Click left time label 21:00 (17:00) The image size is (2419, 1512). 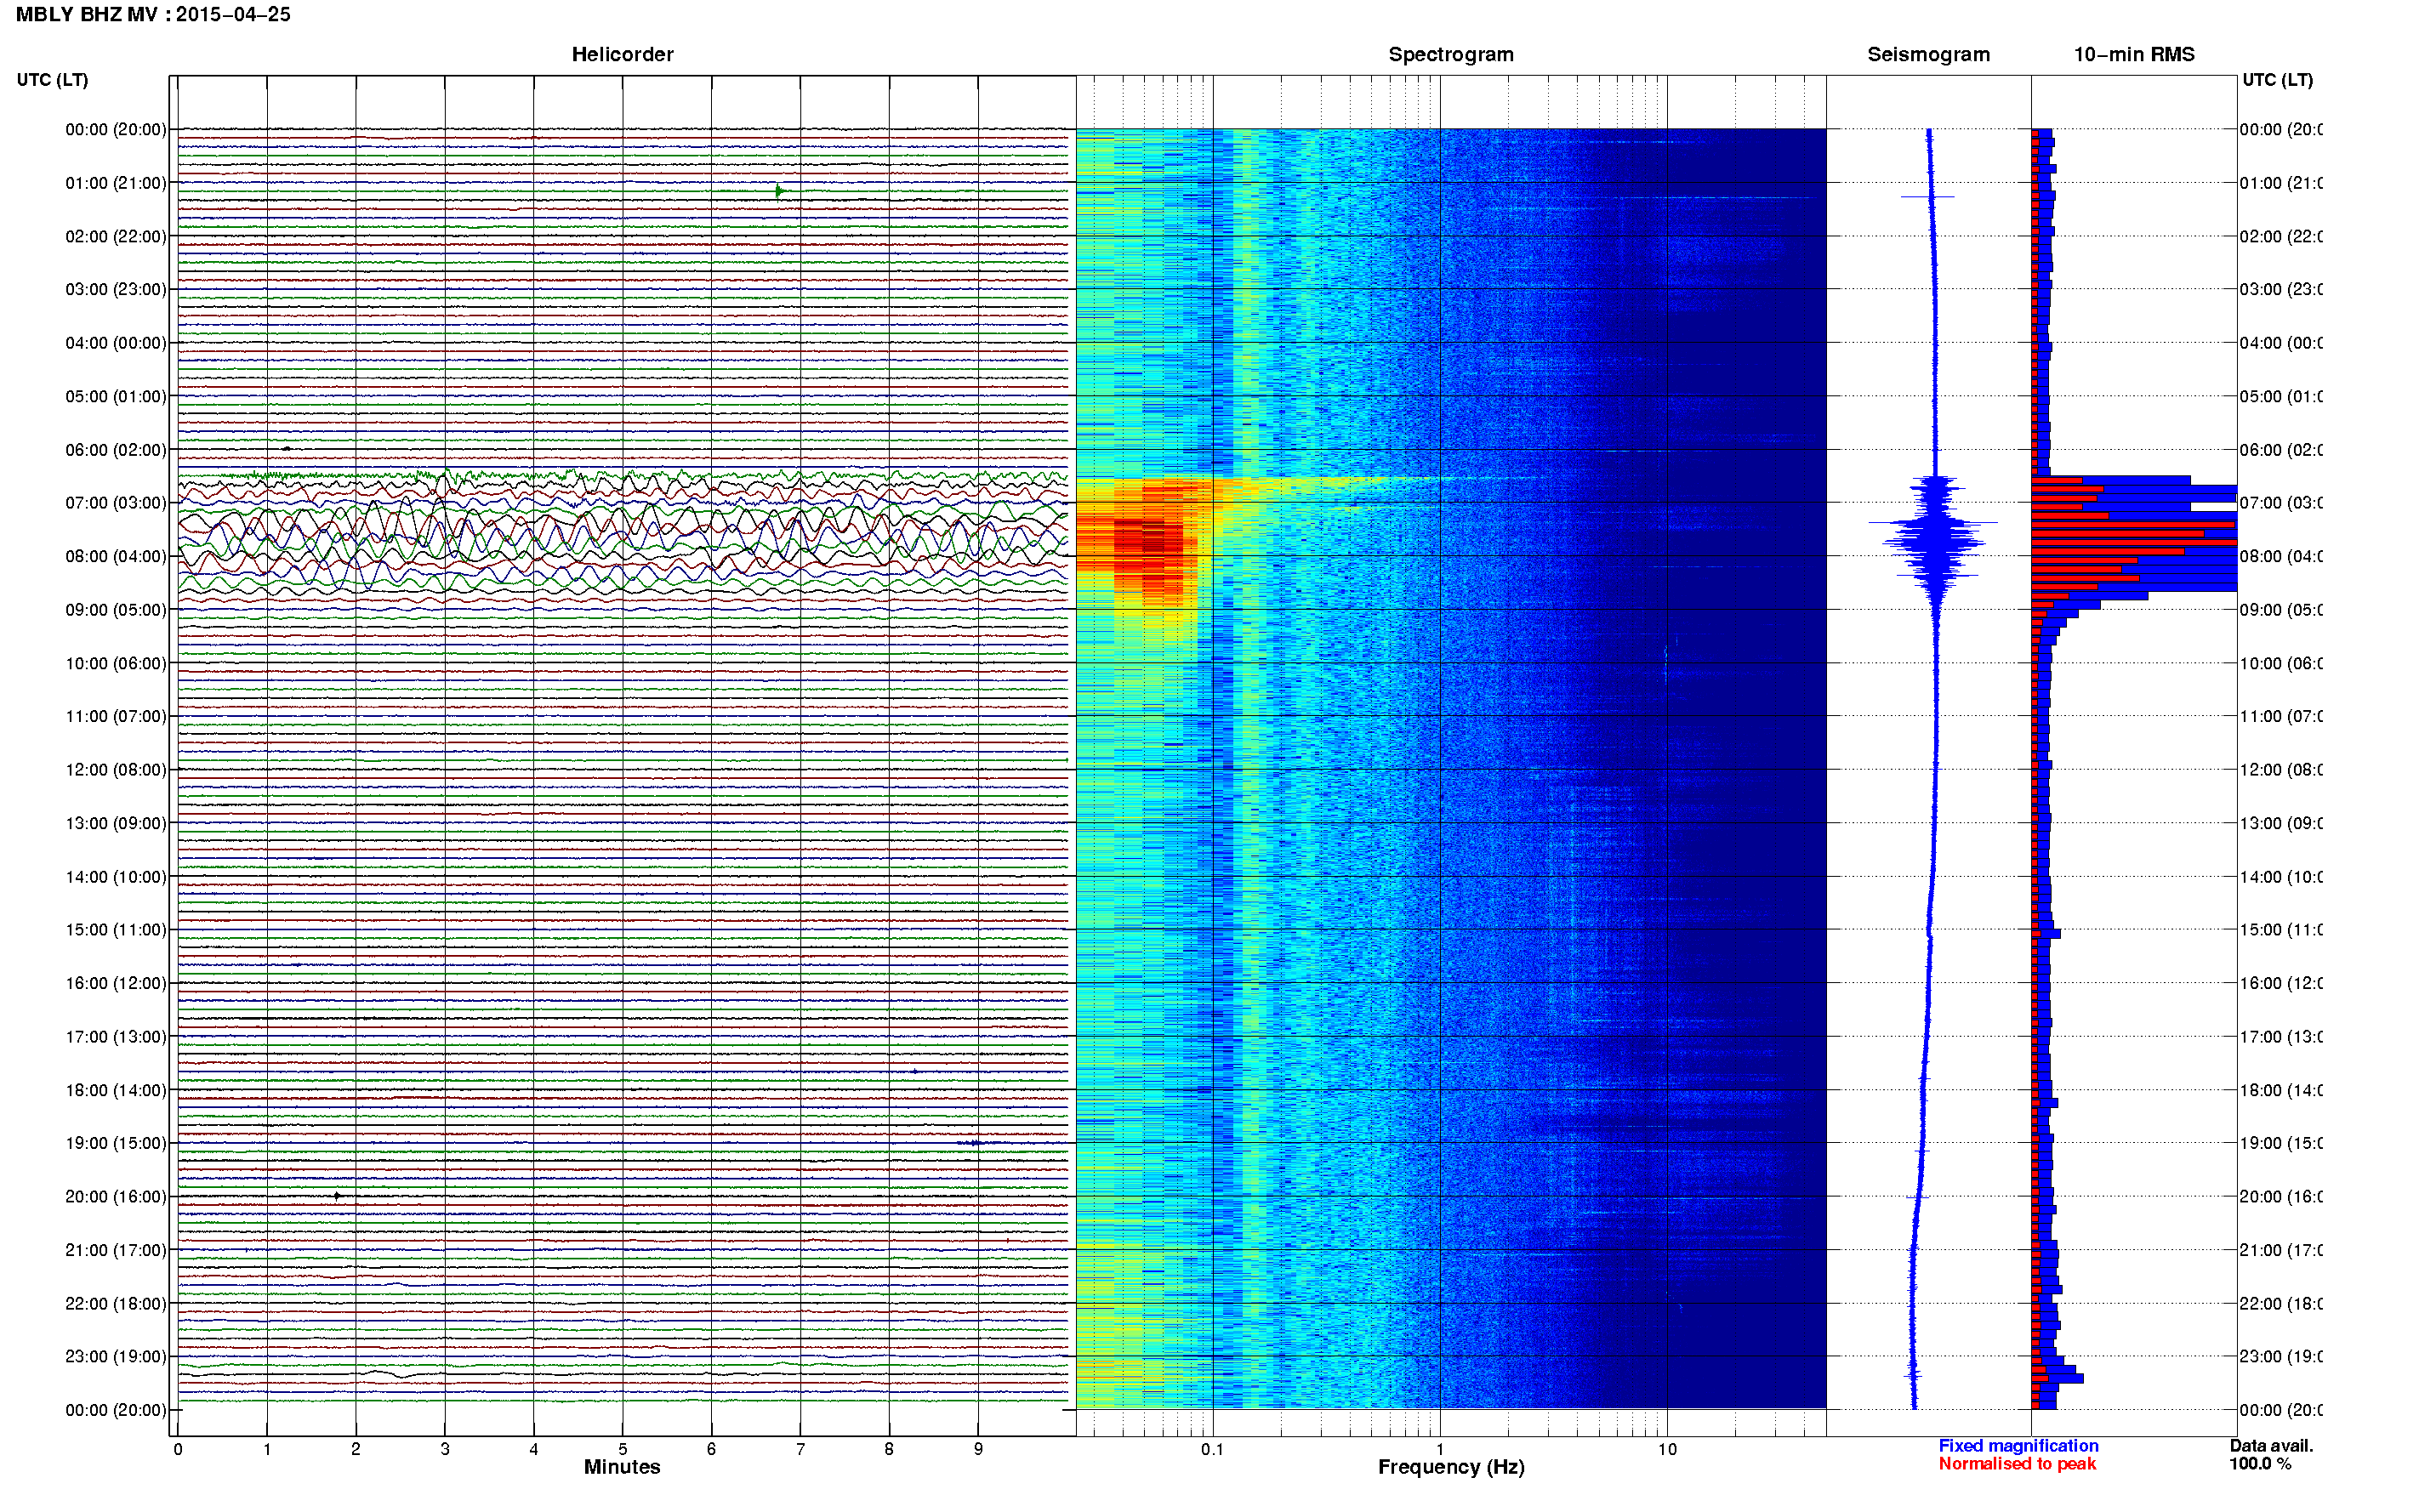coord(116,1251)
